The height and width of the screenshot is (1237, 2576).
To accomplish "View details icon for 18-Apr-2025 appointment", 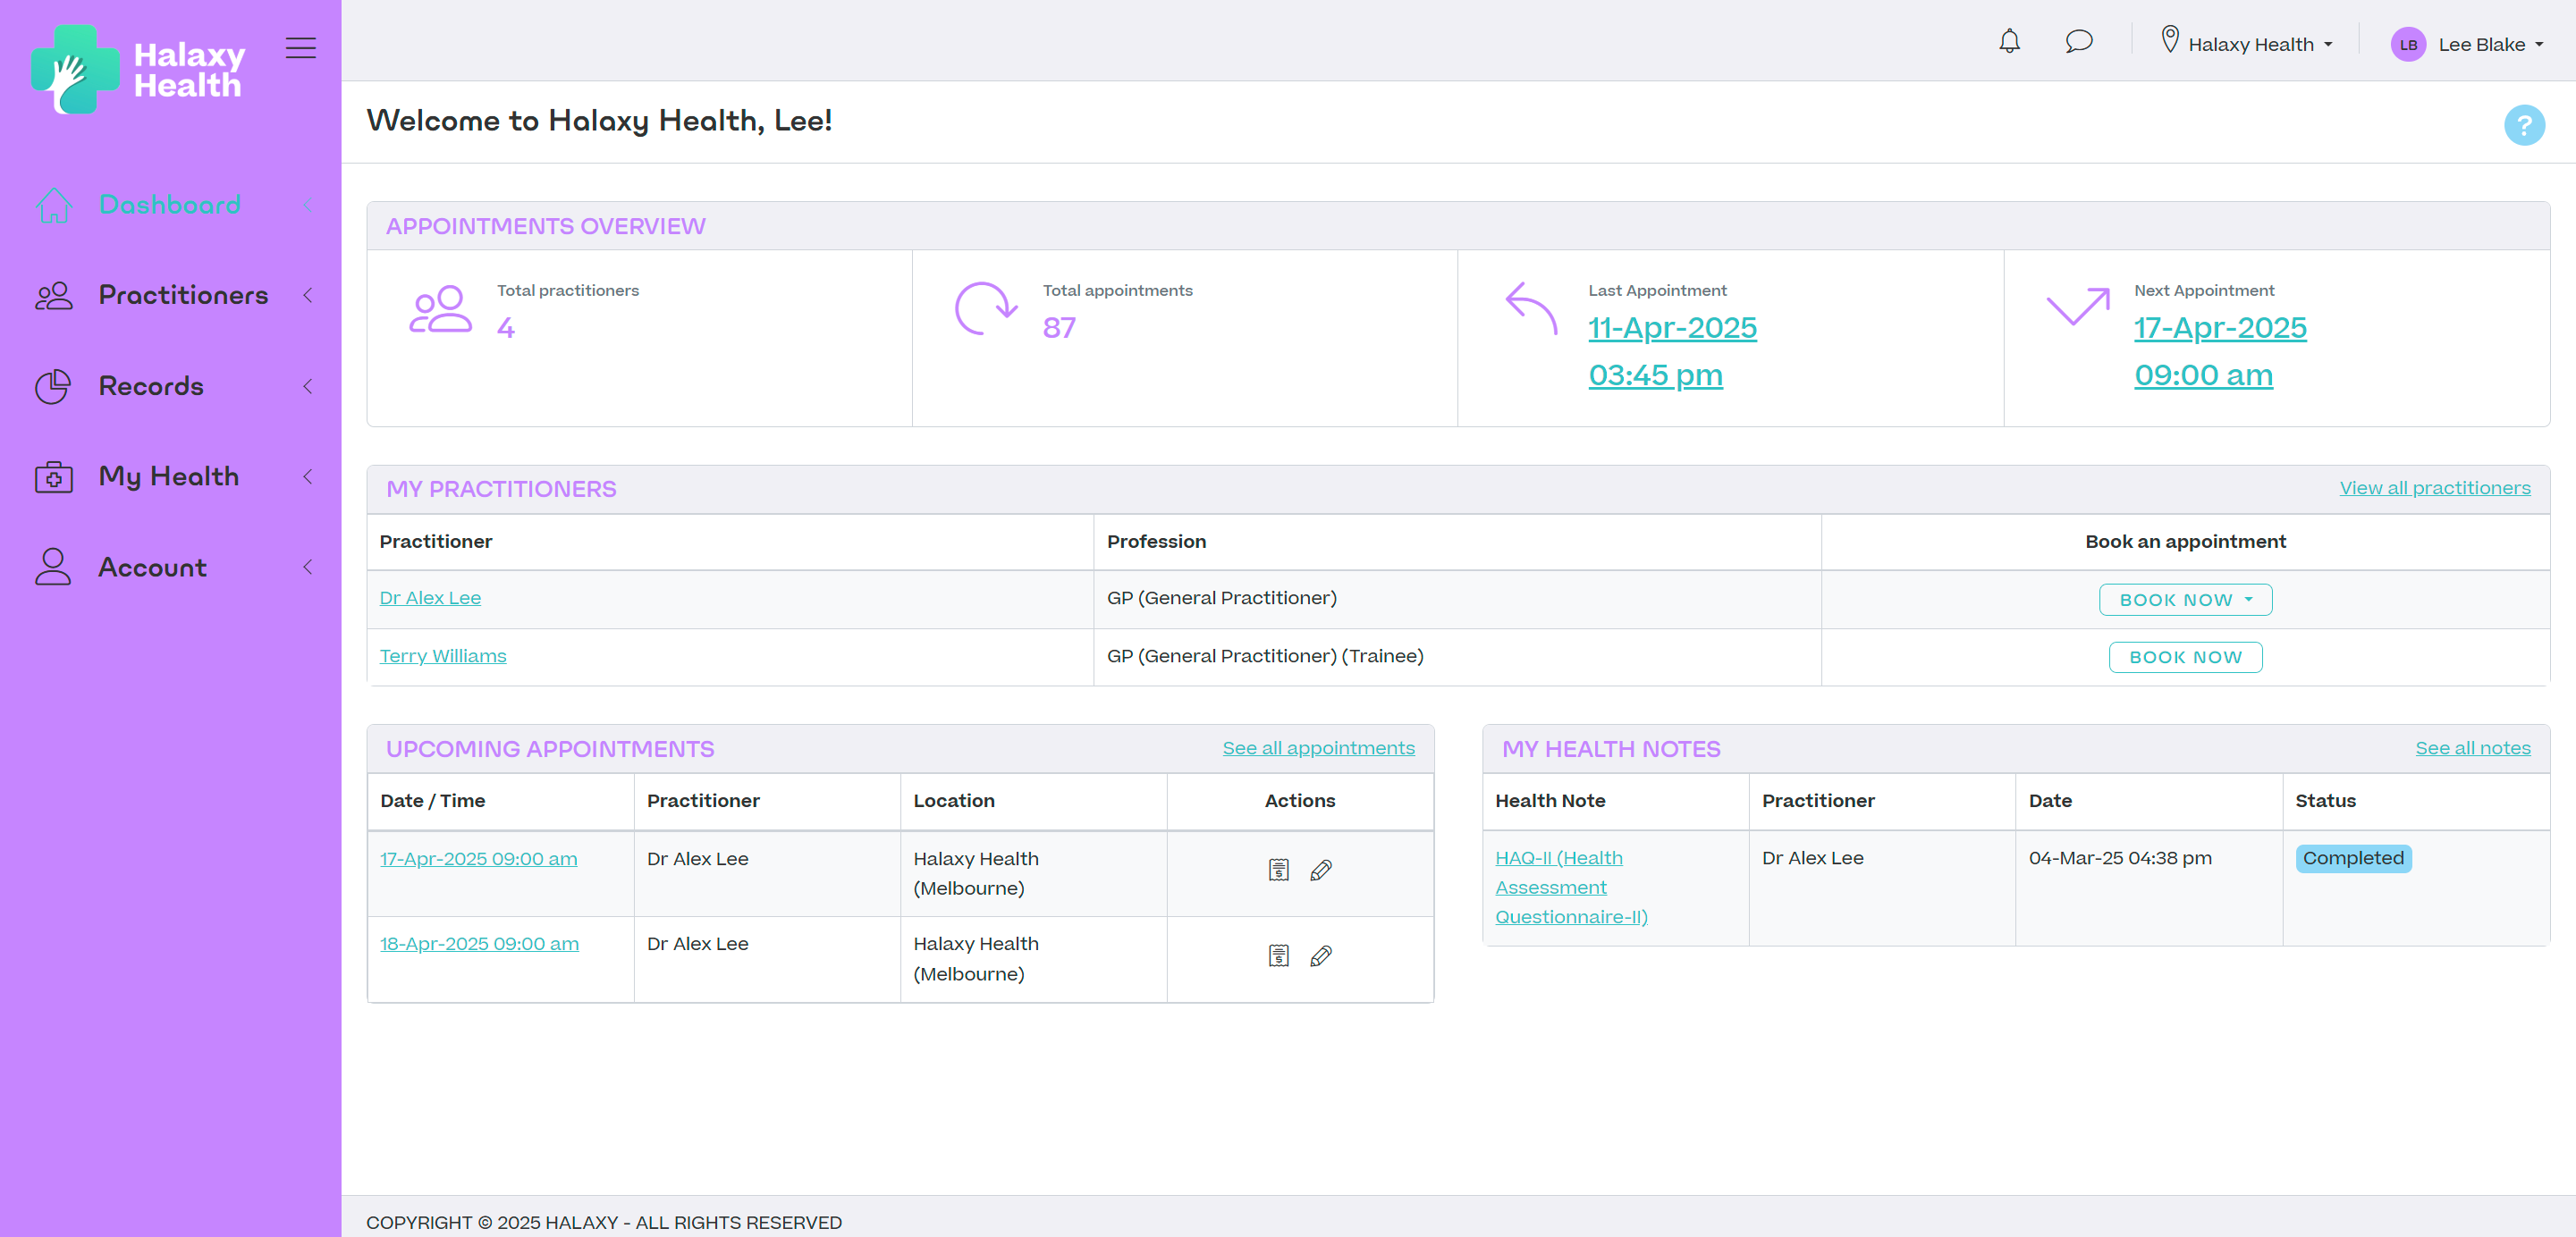I will pyautogui.click(x=1278, y=956).
